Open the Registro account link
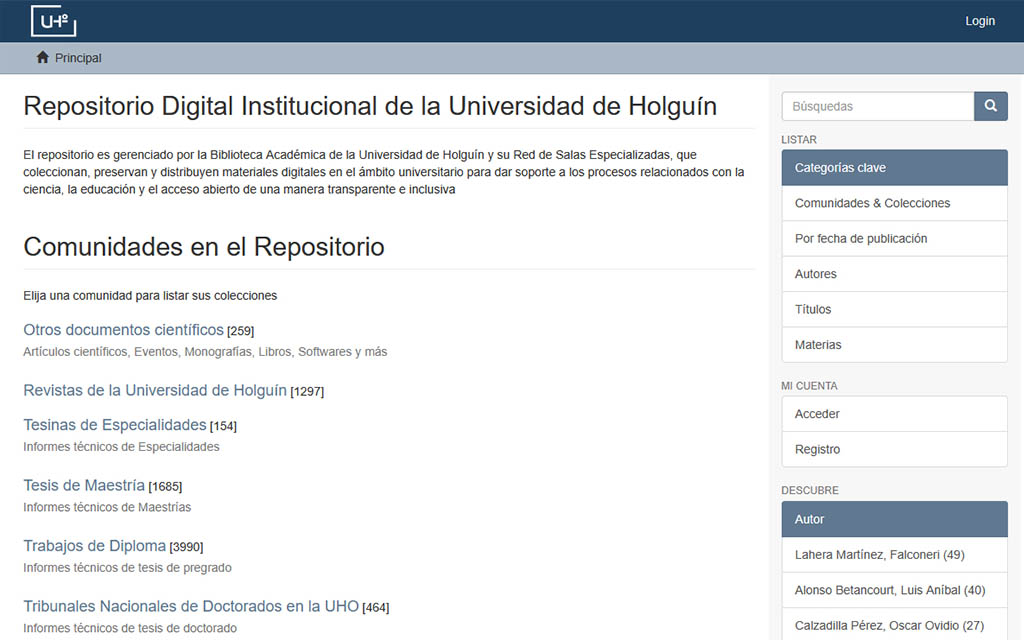Screen dimensions: 1024x640 817,450
